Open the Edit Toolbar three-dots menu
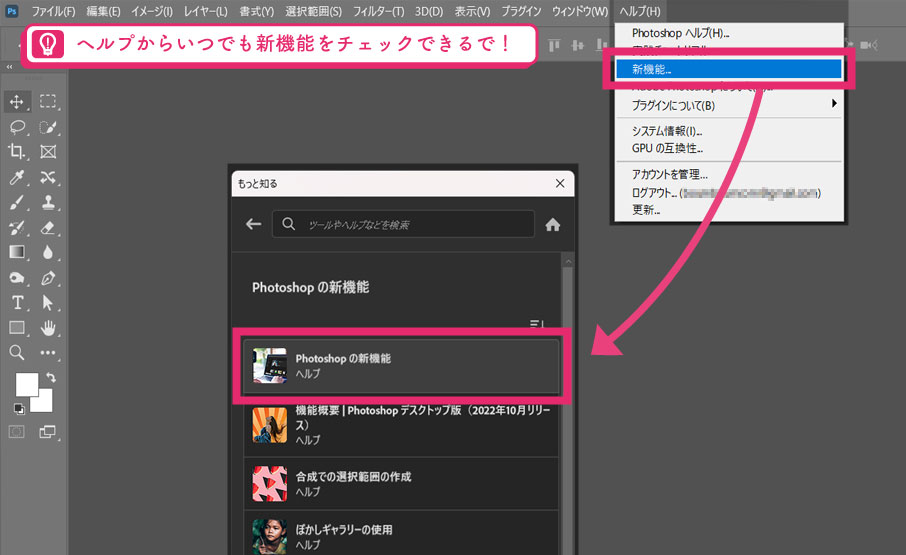 [x=48, y=352]
